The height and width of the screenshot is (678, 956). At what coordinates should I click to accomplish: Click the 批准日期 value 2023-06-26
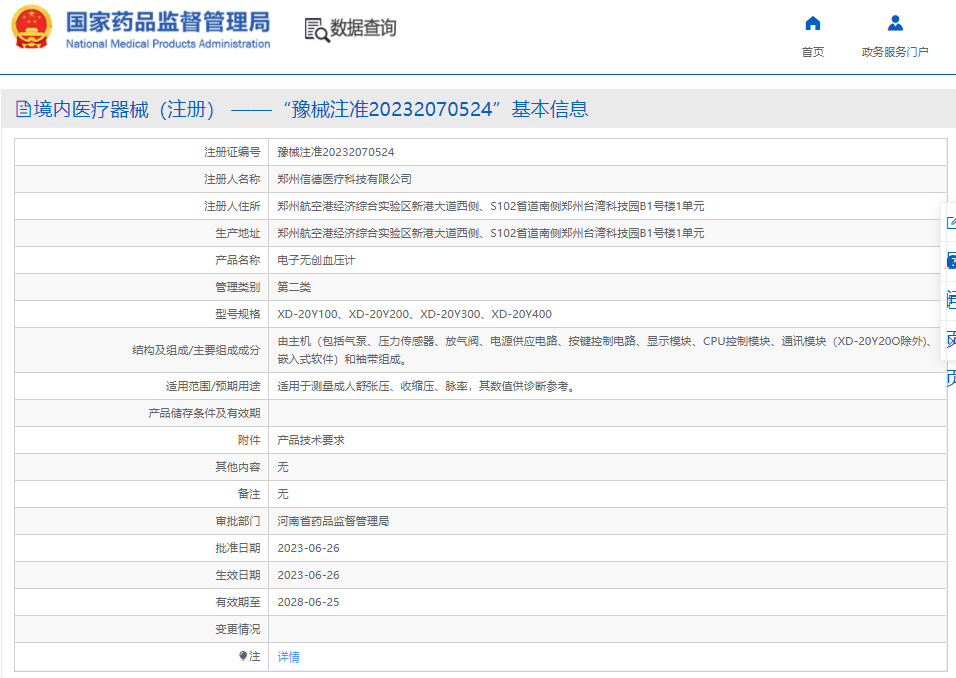309,548
